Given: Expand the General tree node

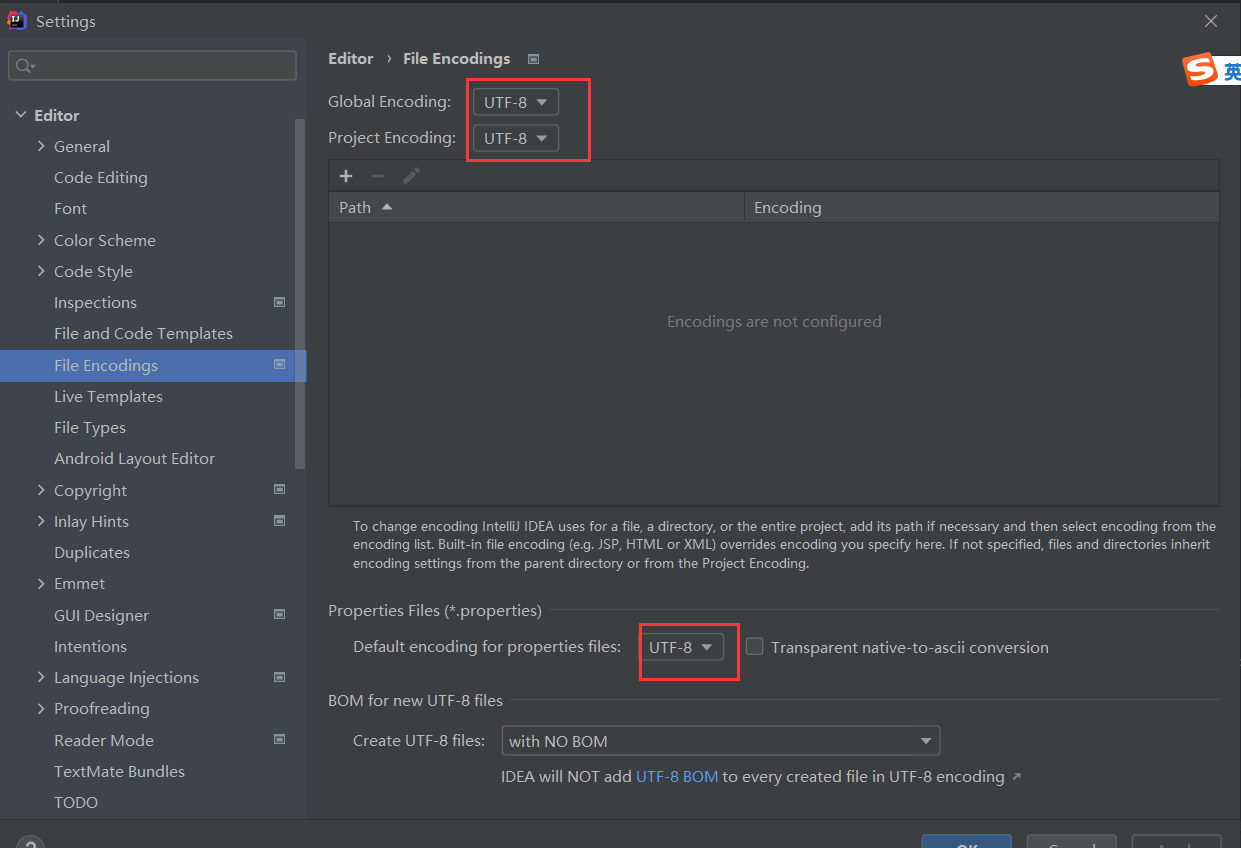Looking at the screenshot, I should click(41, 146).
